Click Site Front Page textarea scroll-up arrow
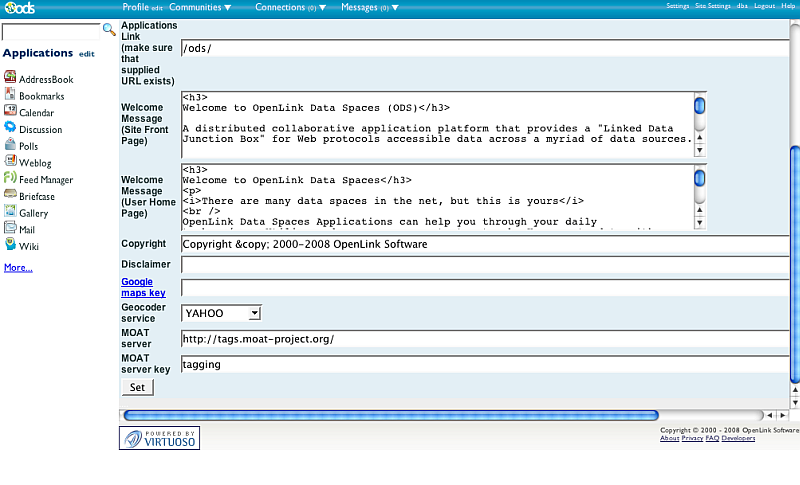 tap(700, 137)
